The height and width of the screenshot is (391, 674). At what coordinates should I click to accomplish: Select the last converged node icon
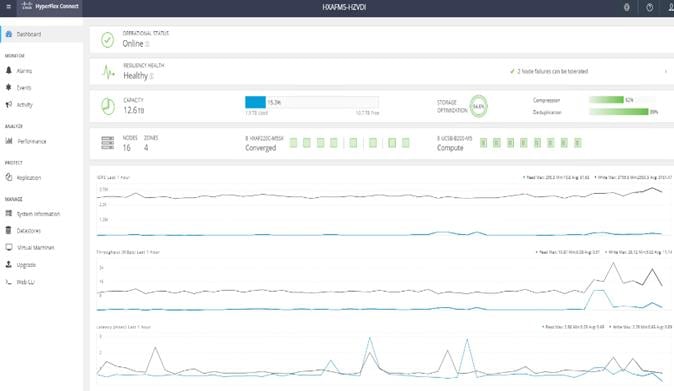(405, 143)
